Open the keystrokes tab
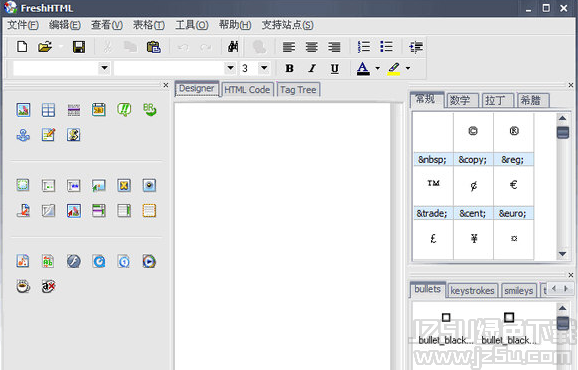Screen dimensions: 578x370 (472, 290)
